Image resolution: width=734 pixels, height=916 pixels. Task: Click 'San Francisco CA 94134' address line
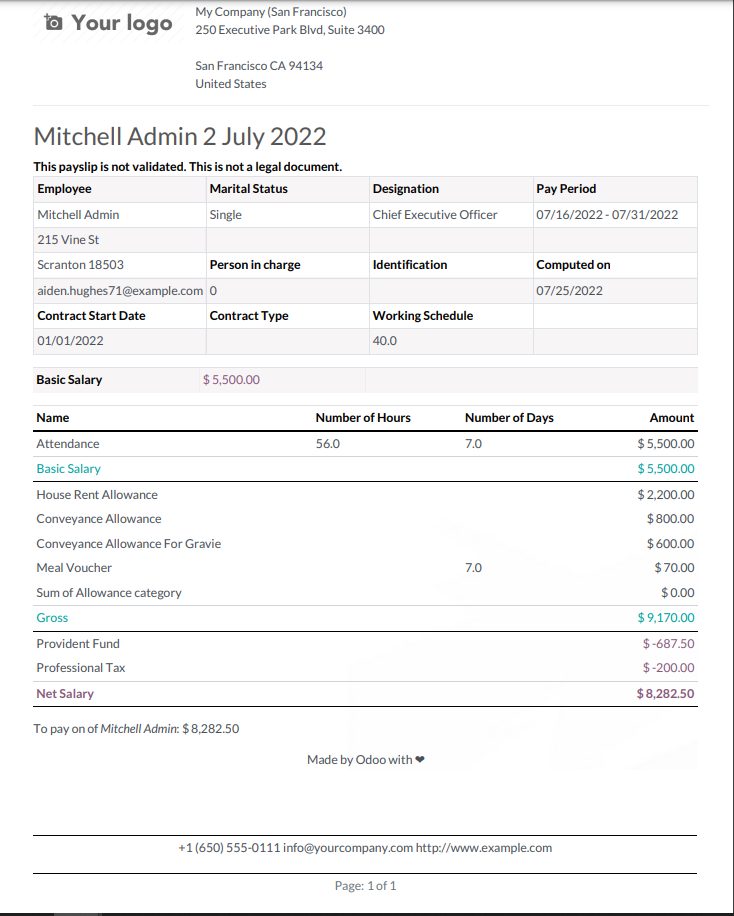(x=259, y=66)
